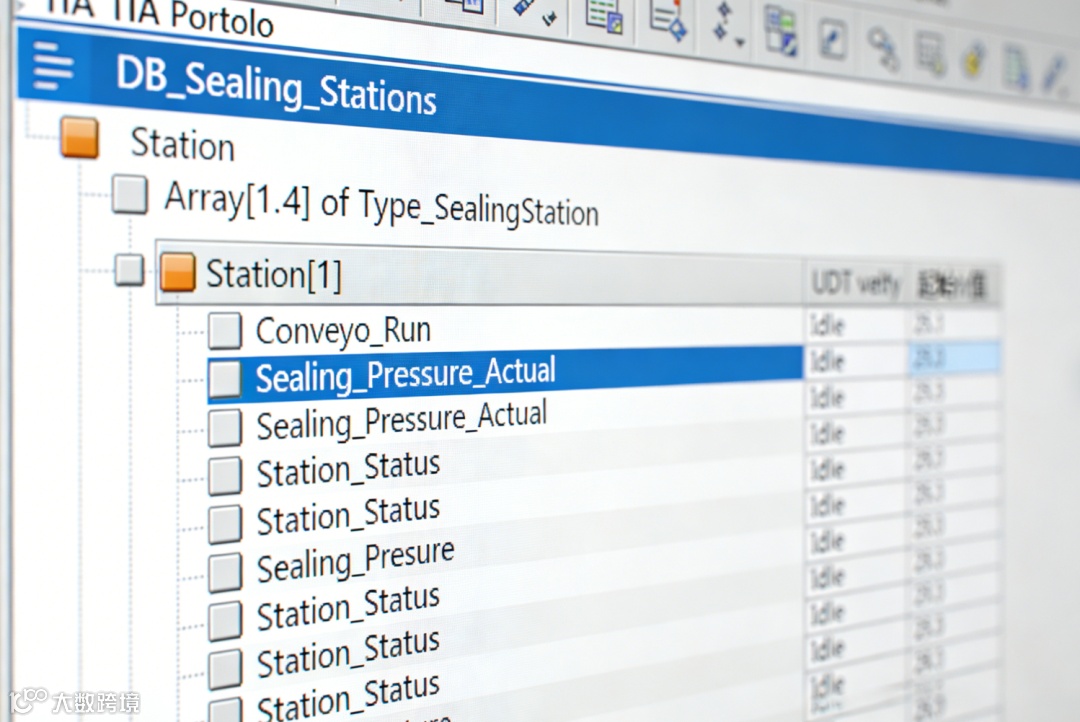This screenshot has width=1080, height=722.
Task: Click the hamburger list icon beside DB_Sealing_Stations
Action: coord(52,65)
